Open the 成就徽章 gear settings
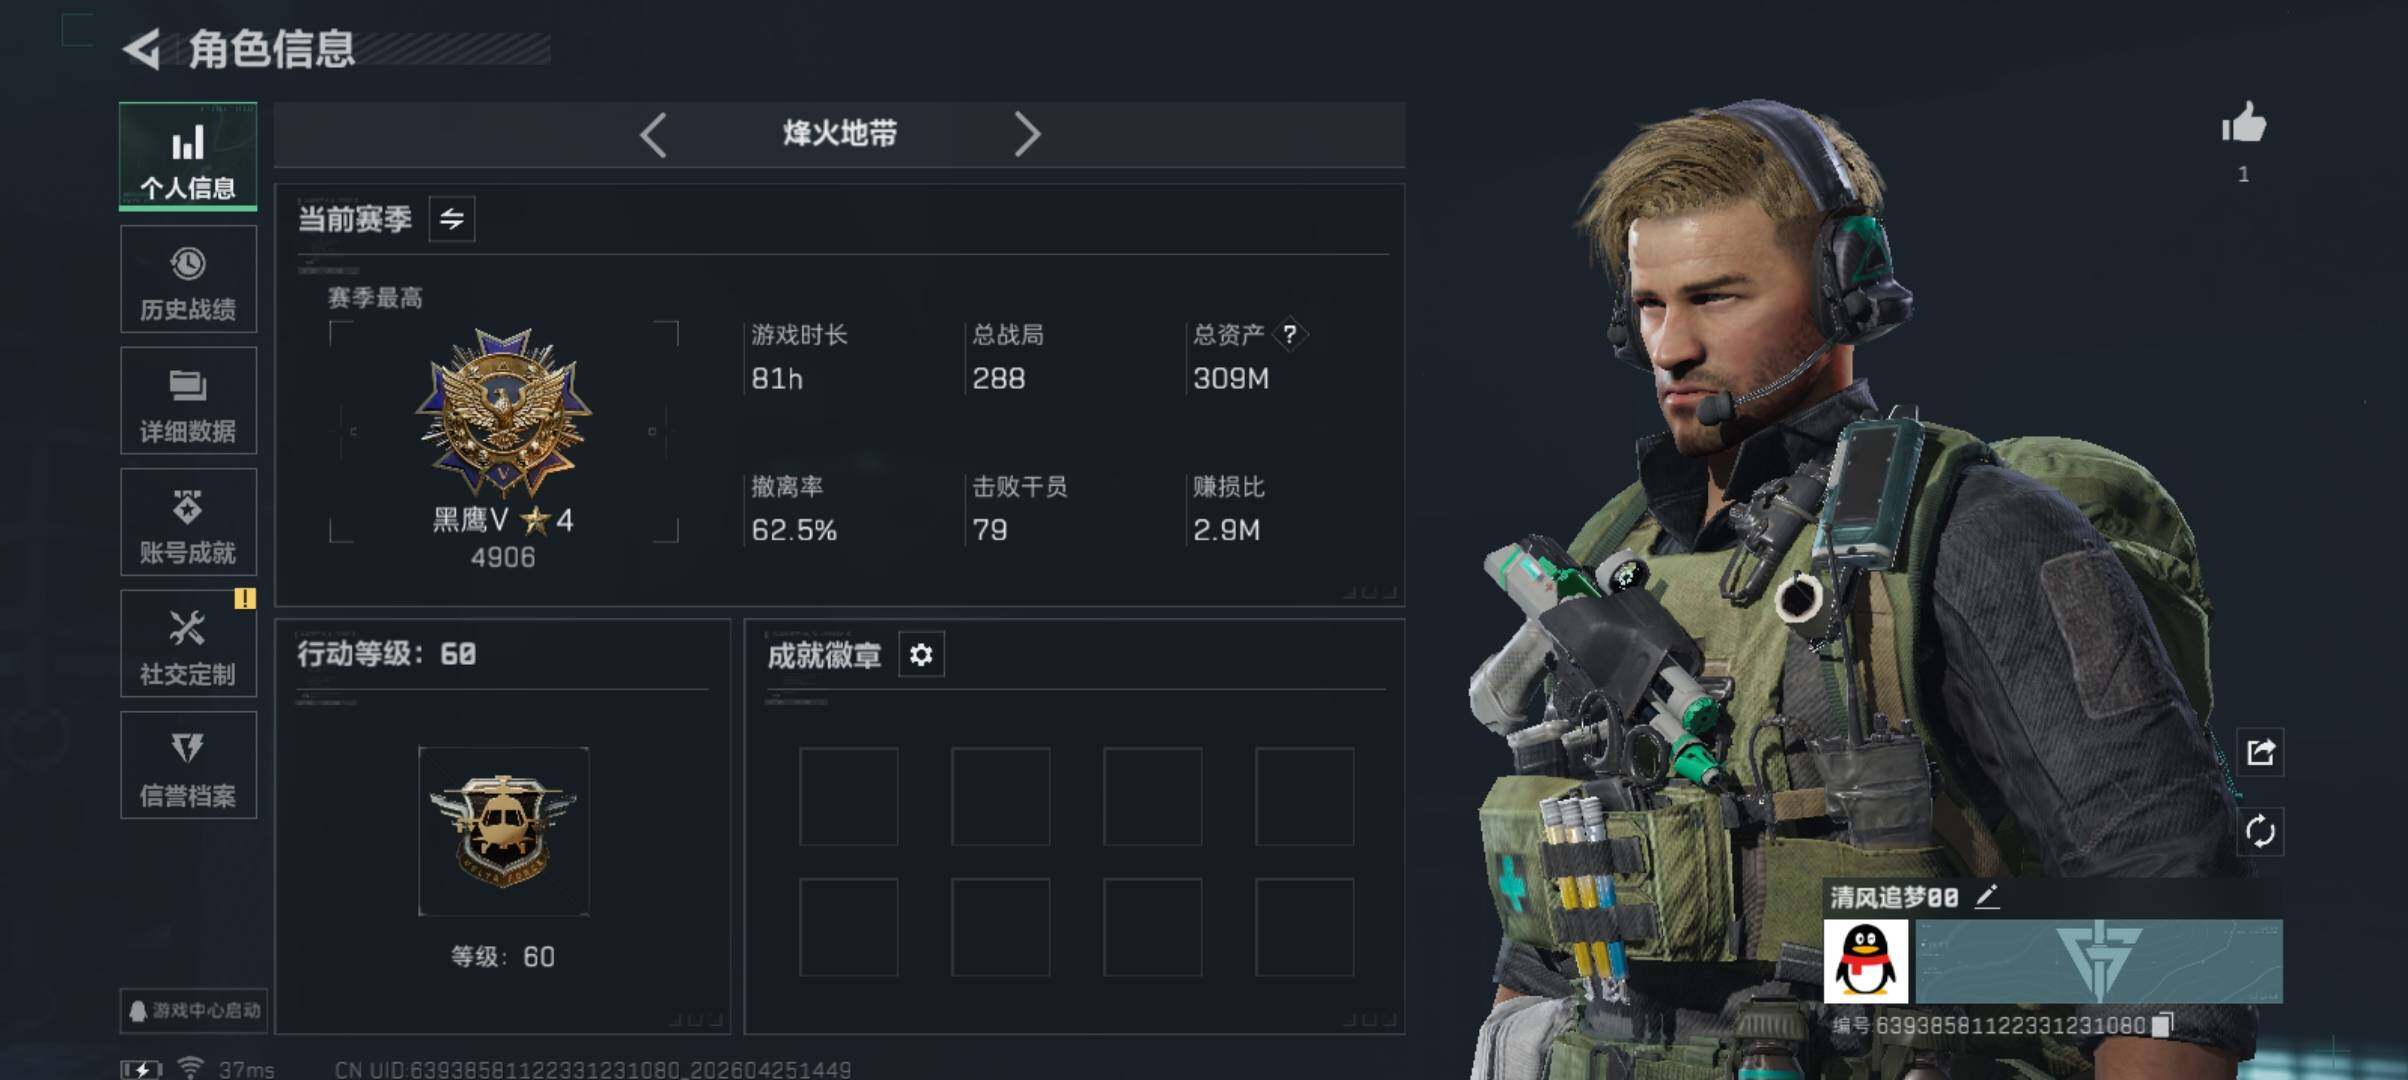The height and width of the screenshot is (1080, 2408). pyautogui.click(x=921, y=655)
